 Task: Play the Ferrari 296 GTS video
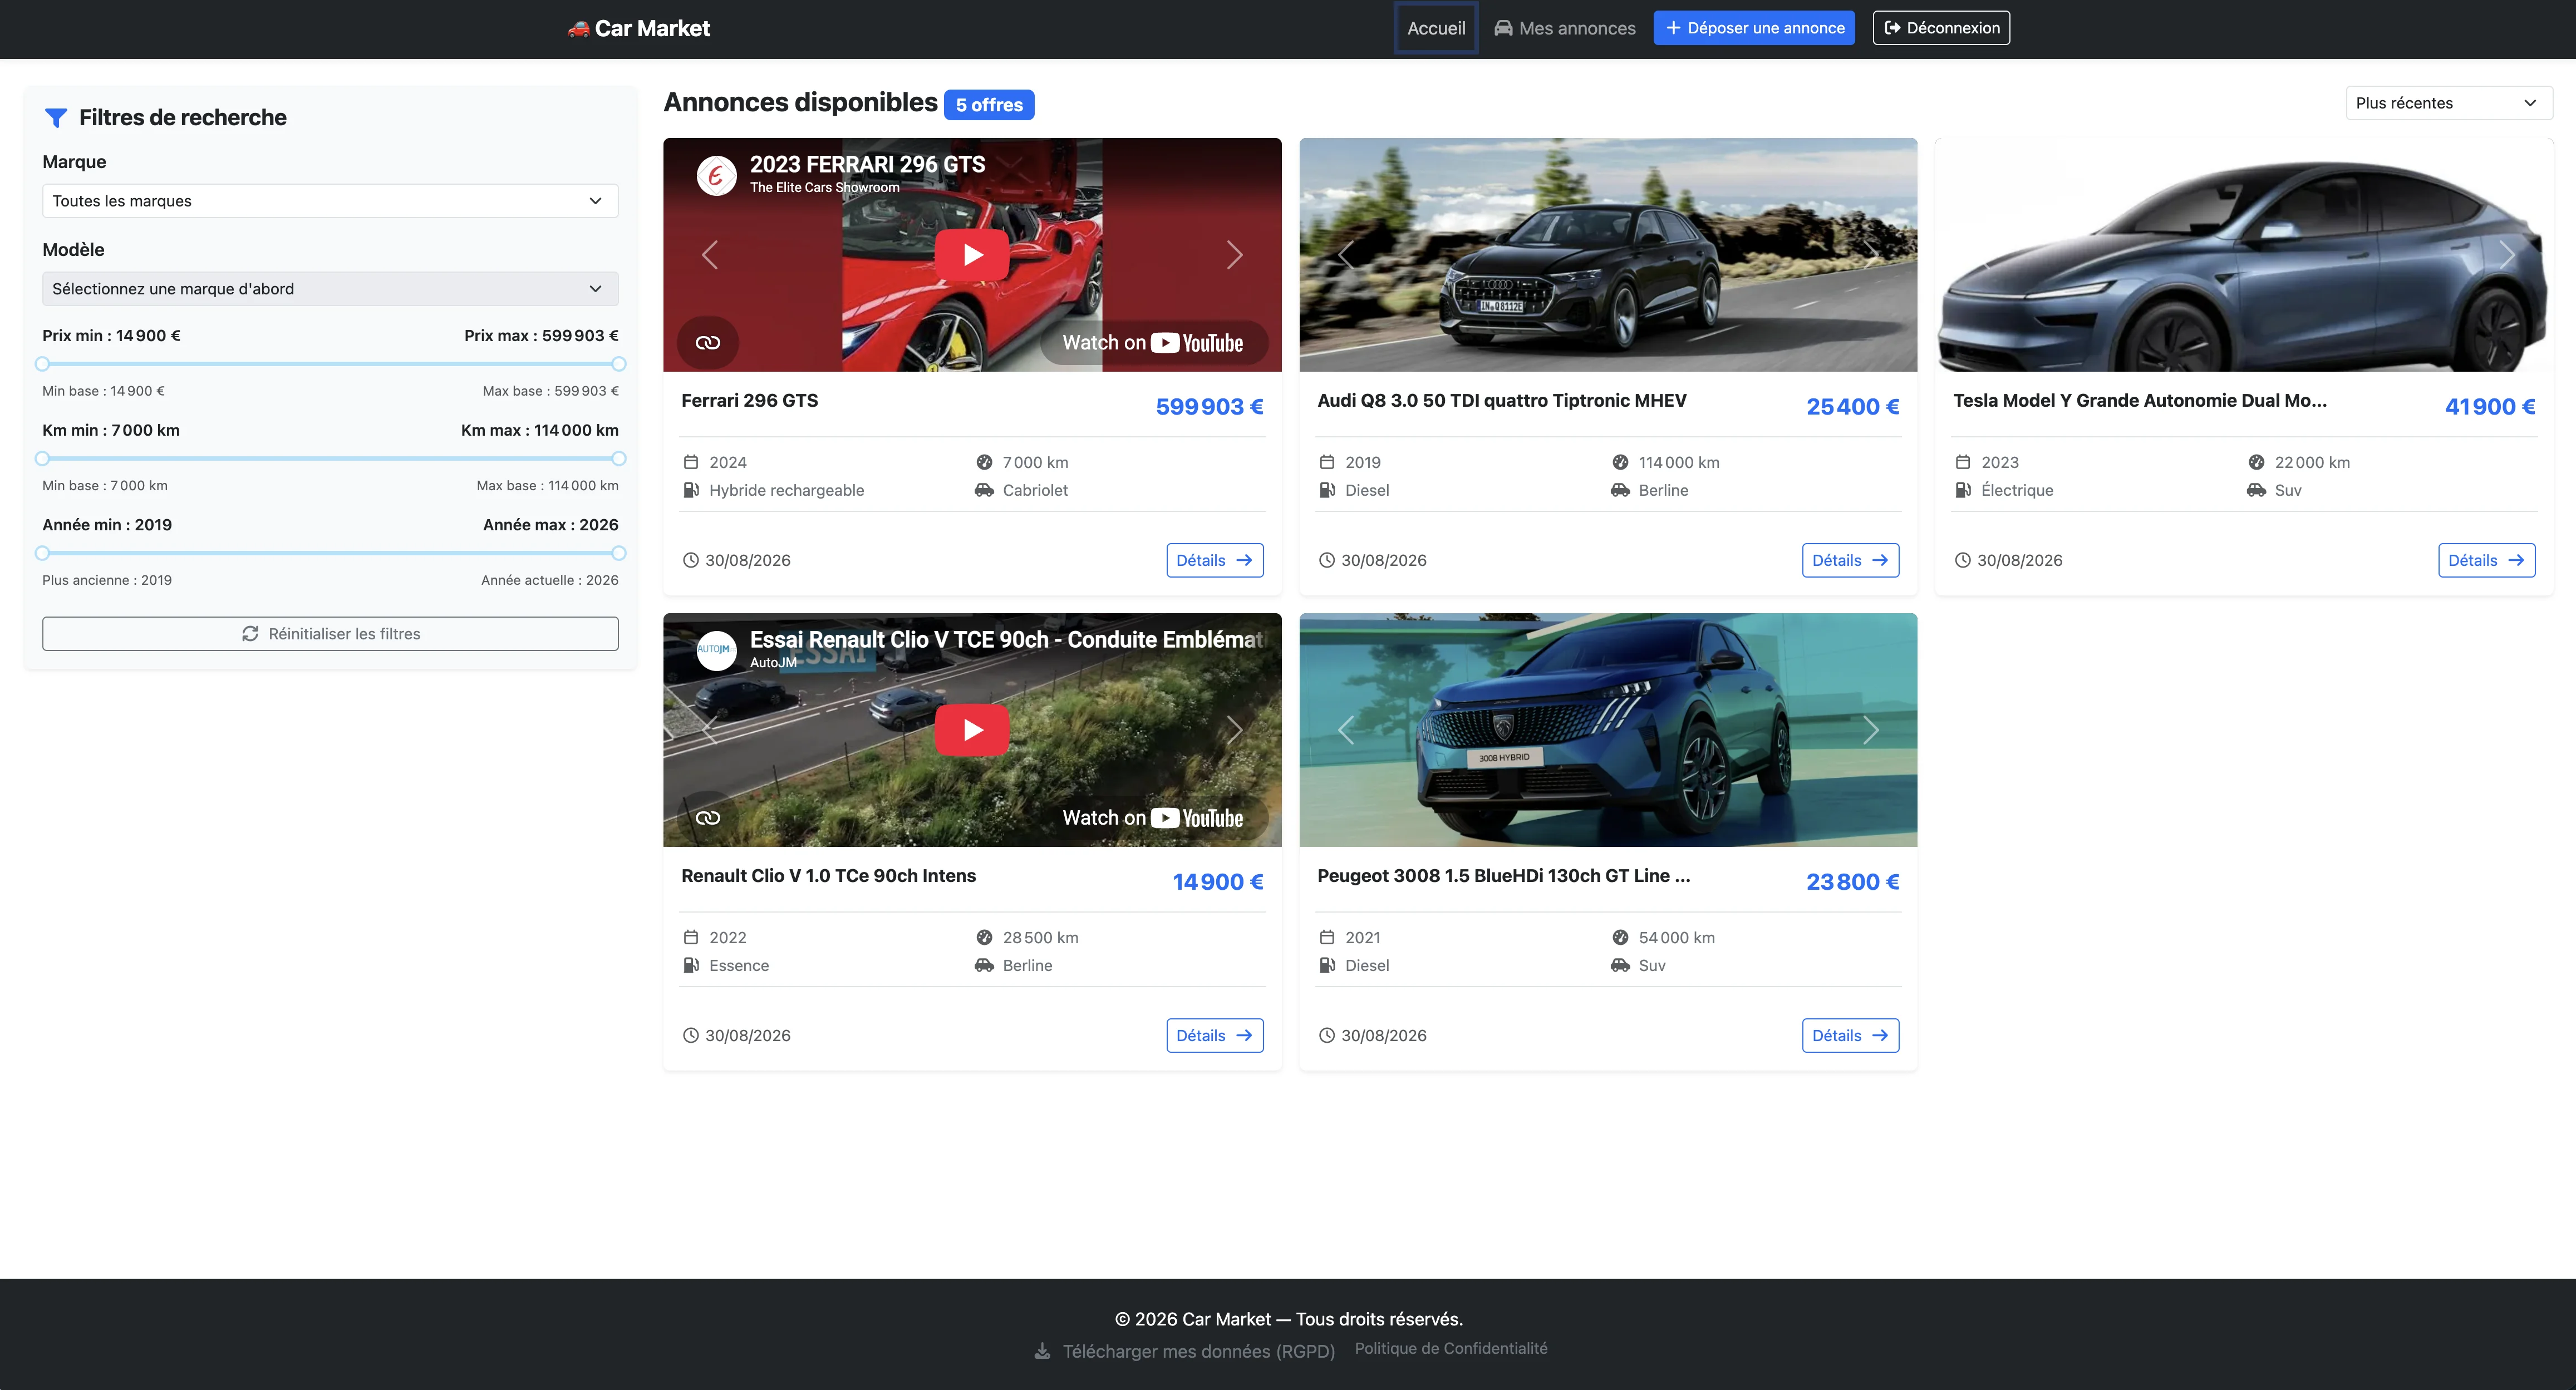coord(972,255)
